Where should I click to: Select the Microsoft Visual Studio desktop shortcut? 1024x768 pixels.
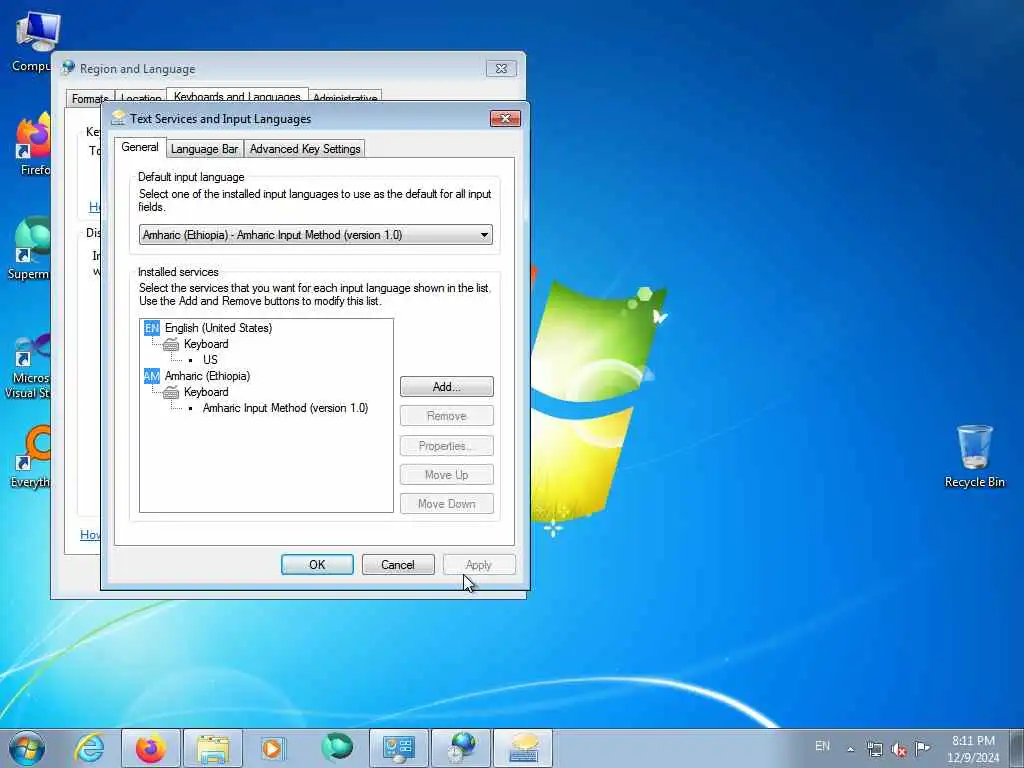(27, 366)
